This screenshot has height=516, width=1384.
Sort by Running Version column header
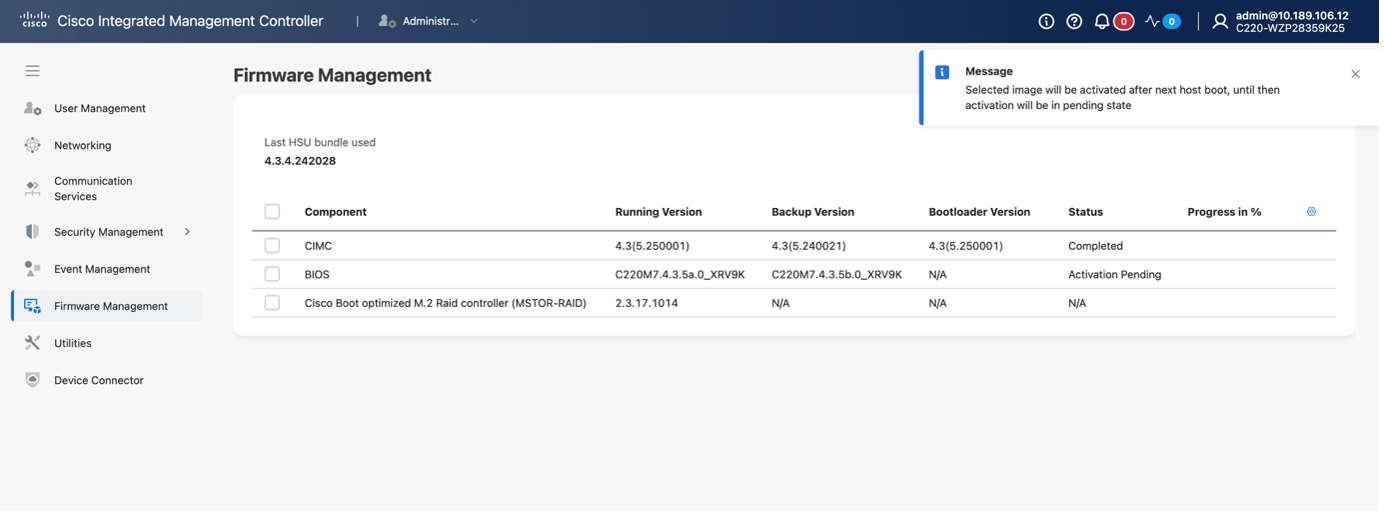[658, 212]
